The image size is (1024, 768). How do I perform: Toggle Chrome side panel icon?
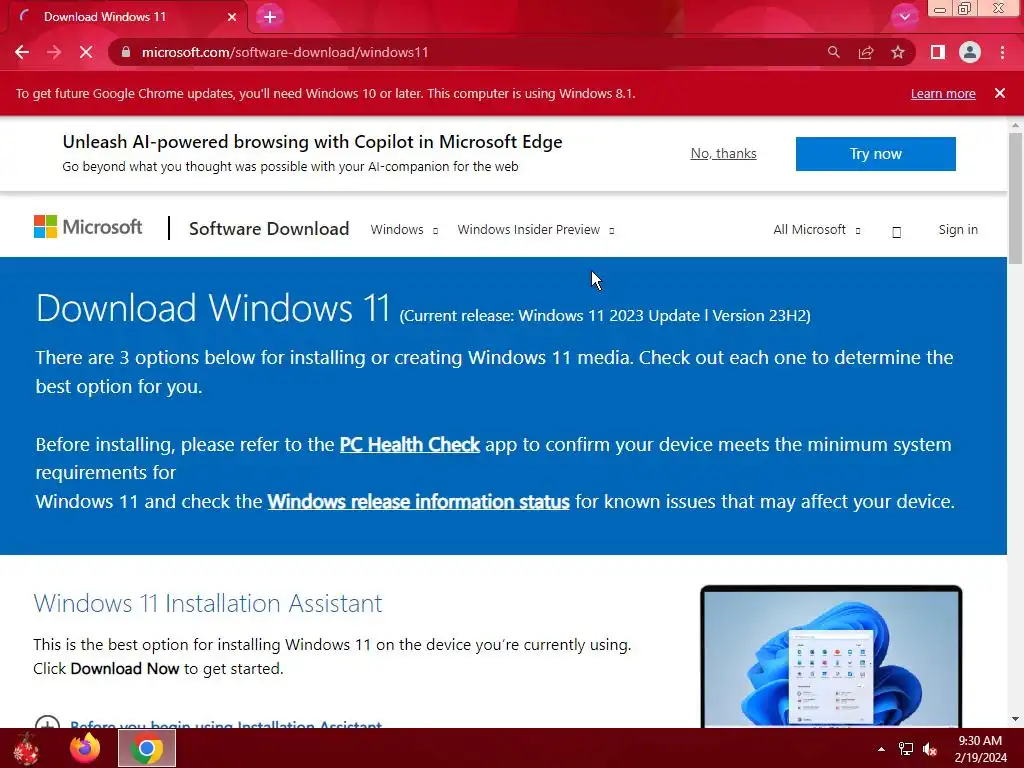pos(938,52)
